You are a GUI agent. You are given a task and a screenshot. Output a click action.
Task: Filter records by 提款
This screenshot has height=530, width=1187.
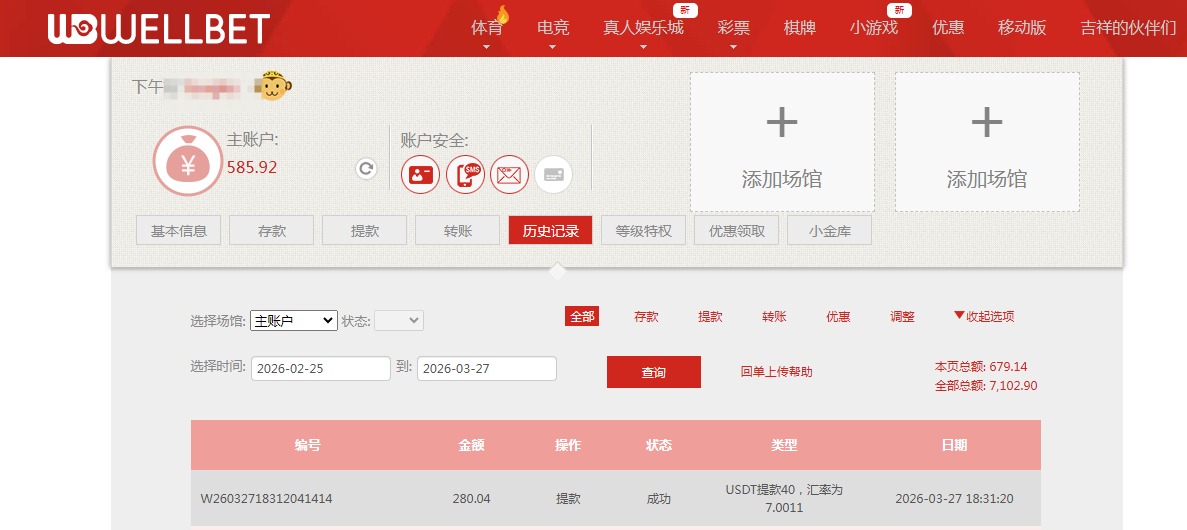pos(710,316)
